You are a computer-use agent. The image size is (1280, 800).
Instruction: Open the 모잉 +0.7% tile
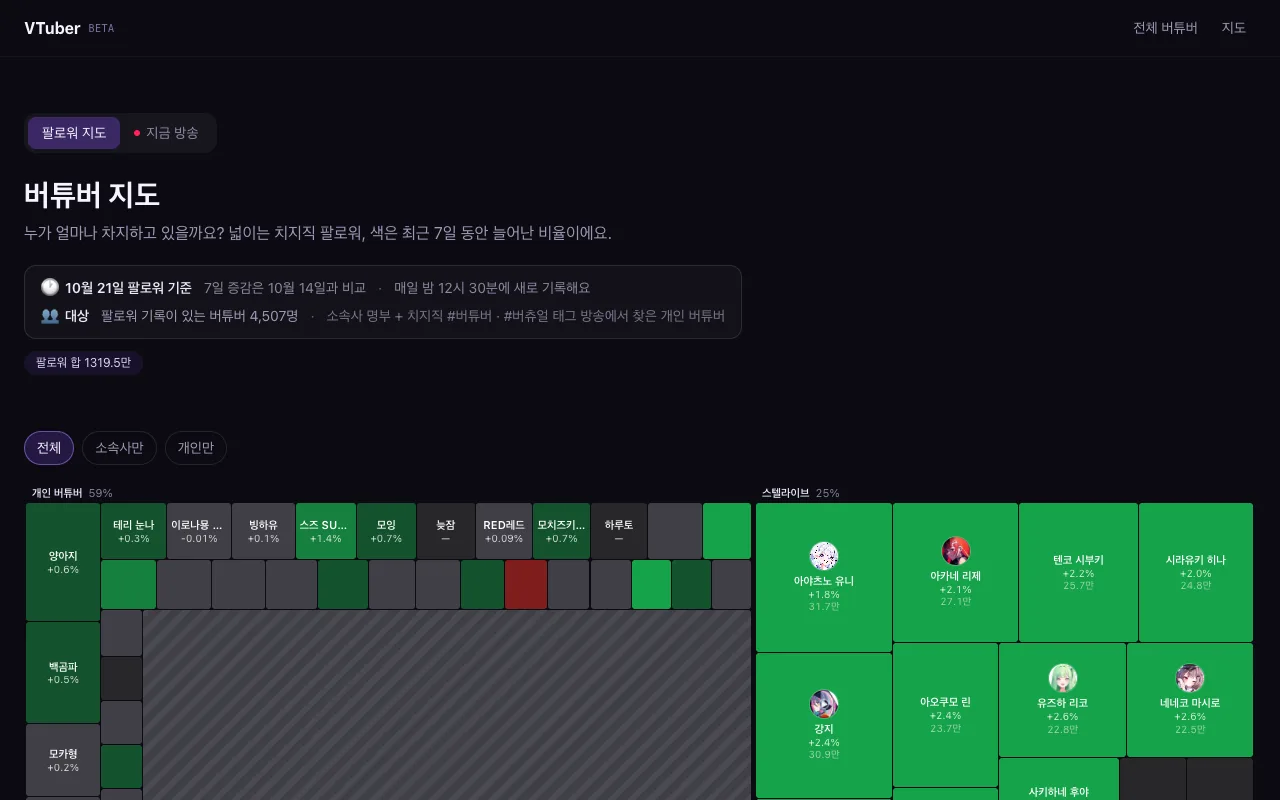pyautogui.click(x=386, y=531)
